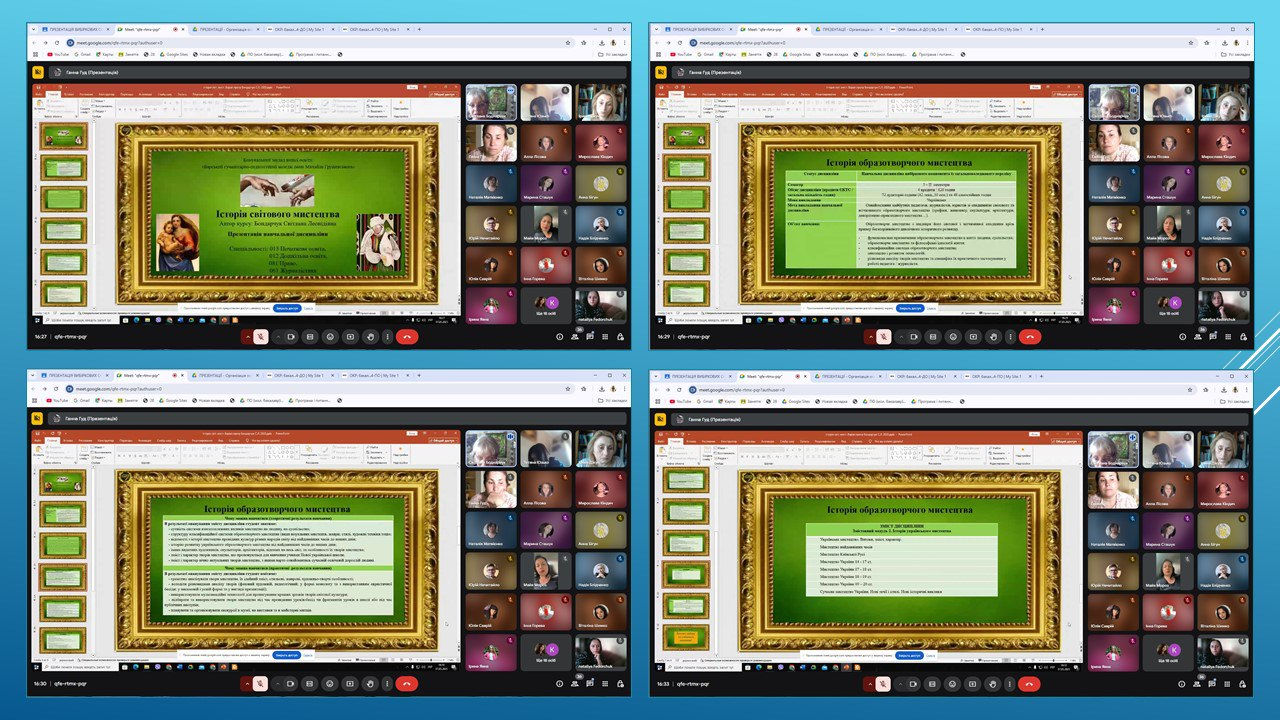Open host controls in the 16:27 meeting
Screen dimensions: 1280x720
(x=620, y=337)
